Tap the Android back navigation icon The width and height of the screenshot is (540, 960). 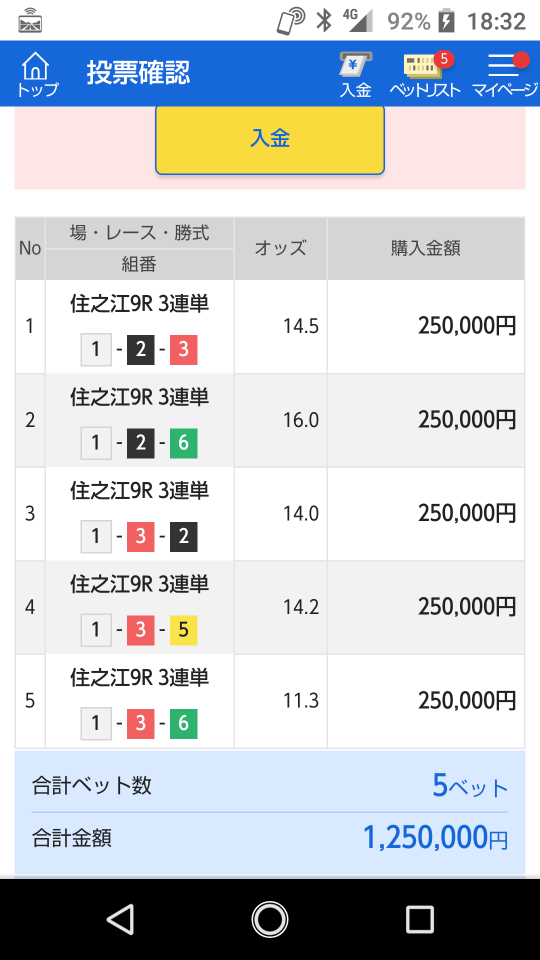click(121, 919)
